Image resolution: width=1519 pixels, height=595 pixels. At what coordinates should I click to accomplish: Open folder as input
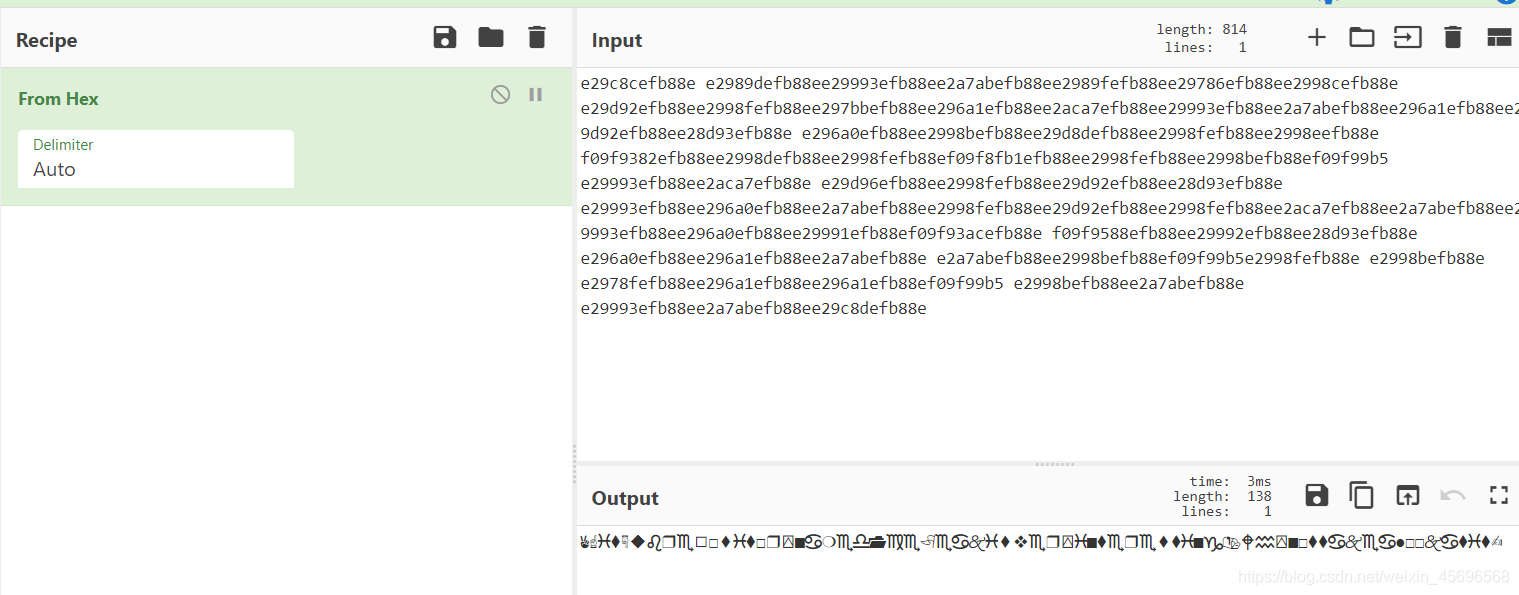click(x=1362, y=38)
